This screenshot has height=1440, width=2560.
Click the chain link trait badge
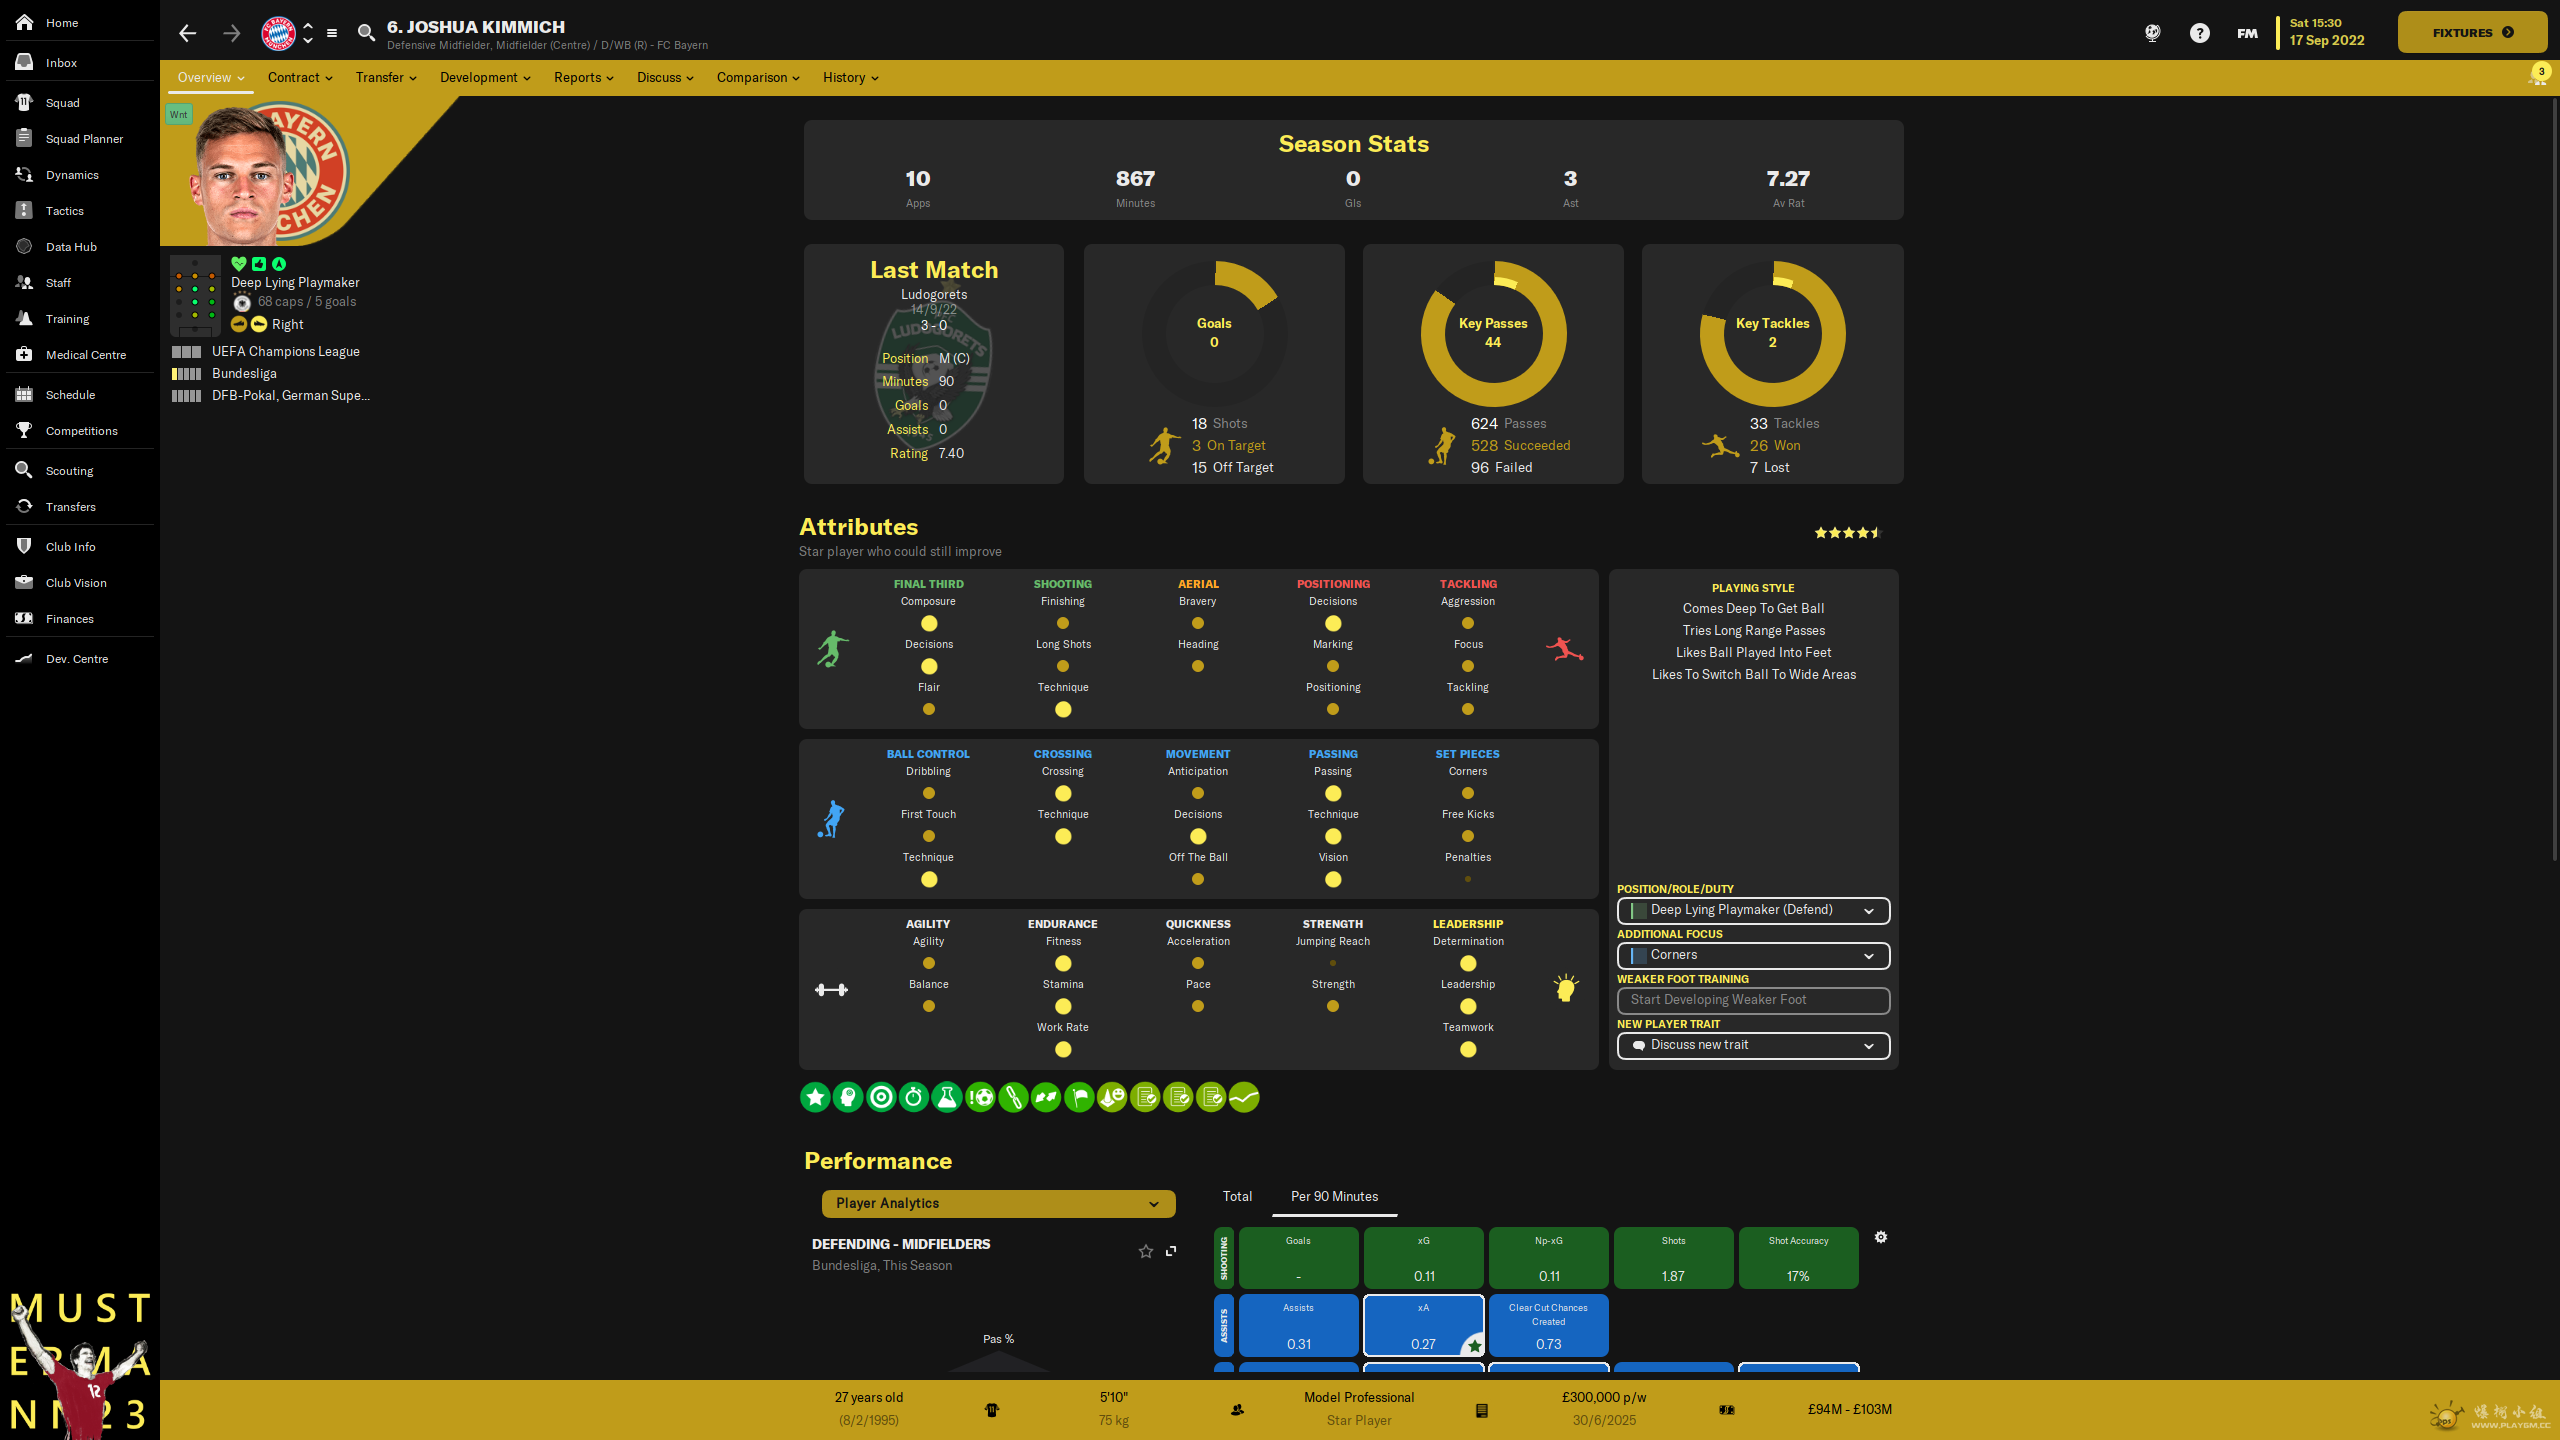click(x=1013, y=1097)
